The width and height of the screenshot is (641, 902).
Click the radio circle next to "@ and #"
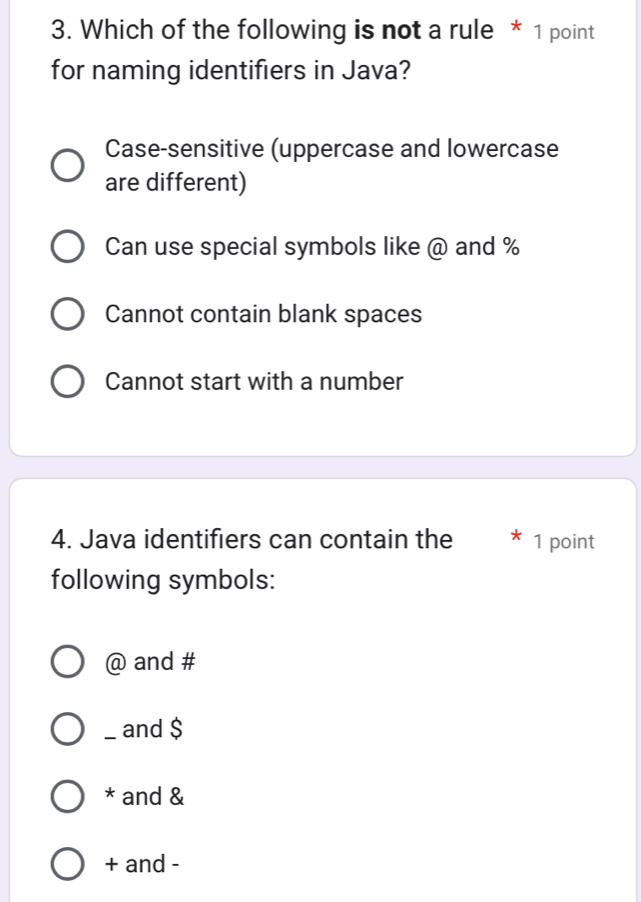pos(66,661)
